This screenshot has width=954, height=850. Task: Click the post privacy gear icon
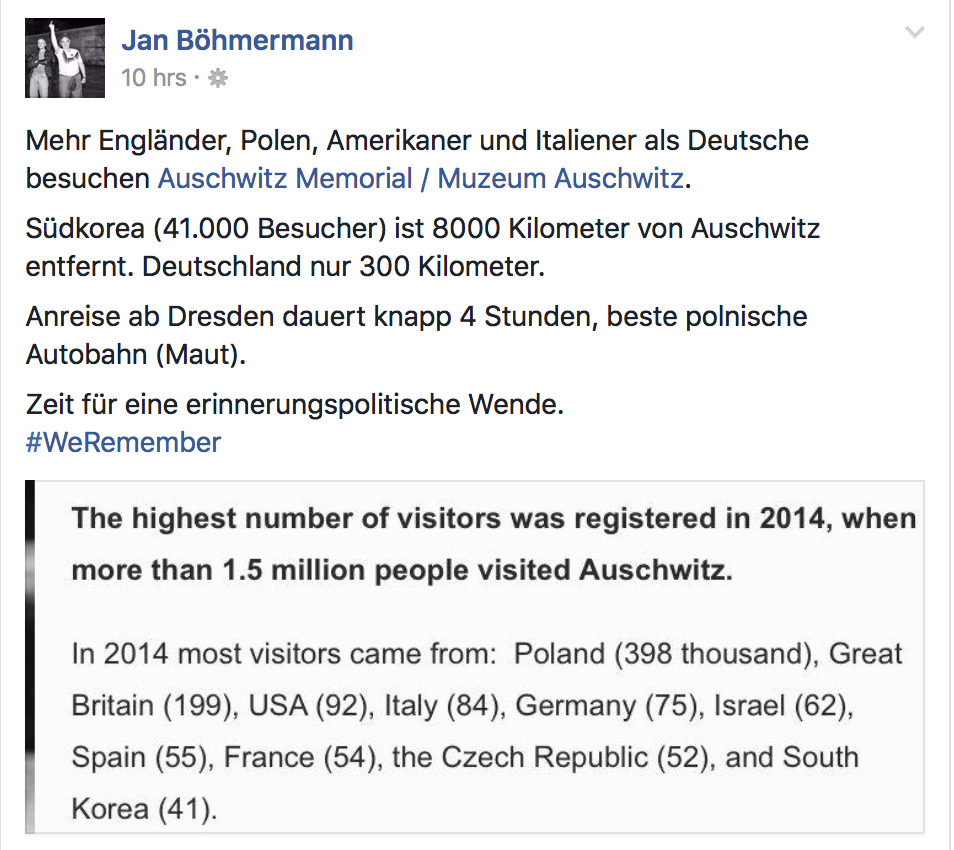[x=218, y=78]
